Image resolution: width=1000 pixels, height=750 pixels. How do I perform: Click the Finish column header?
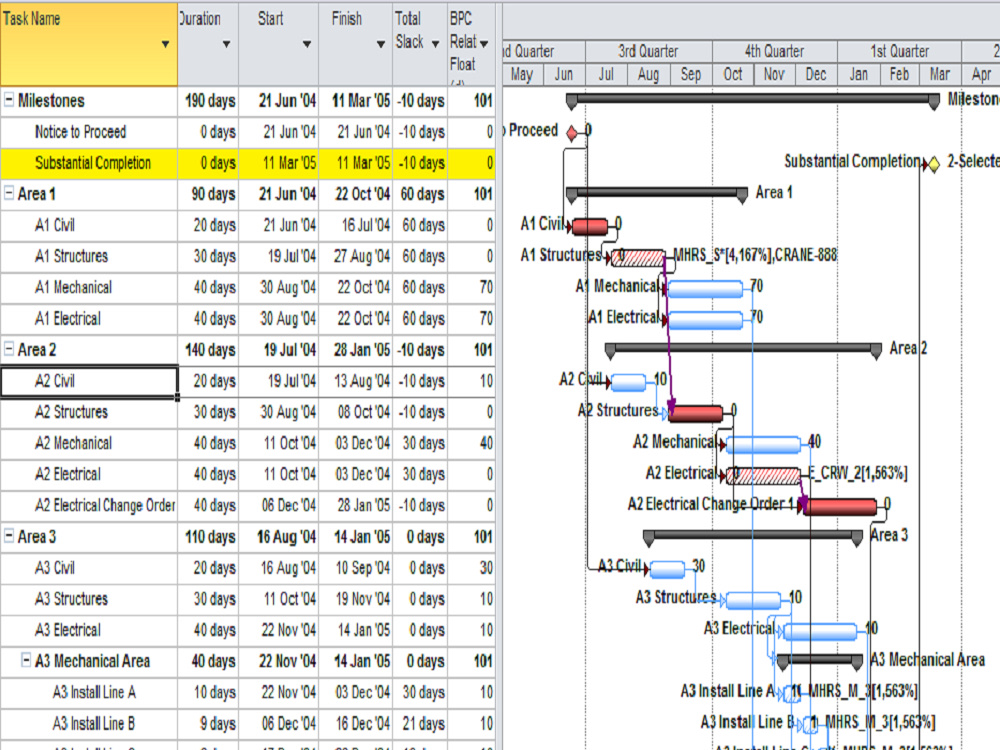coord(356,44)
